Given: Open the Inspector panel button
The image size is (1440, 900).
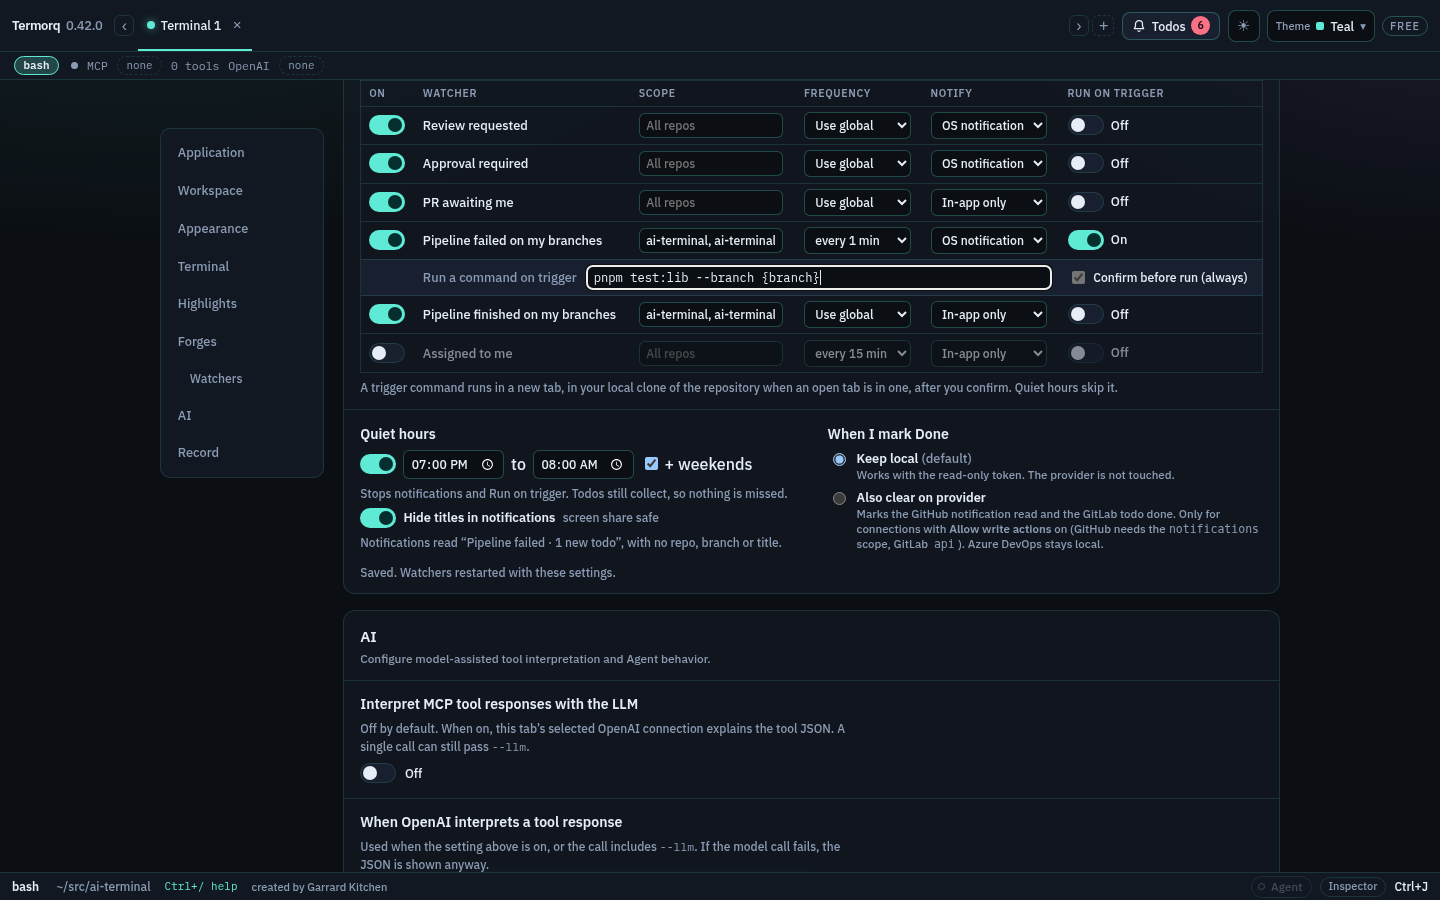Looking at the screenshot, I should click(1352, 887).
